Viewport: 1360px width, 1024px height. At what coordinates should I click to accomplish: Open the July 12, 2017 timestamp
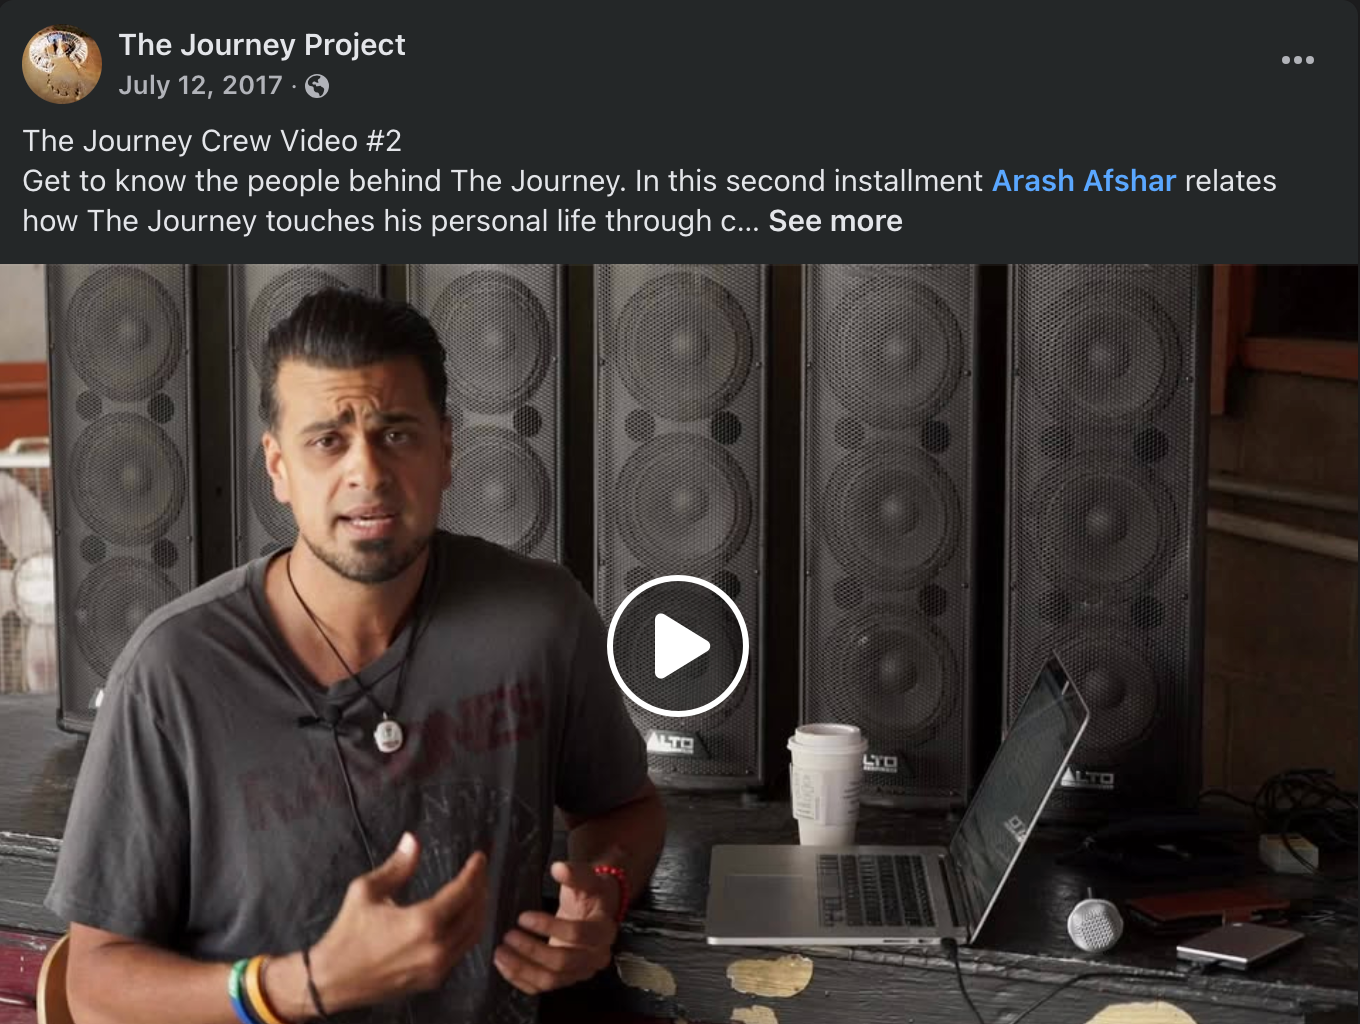pyautogui.click(x=200, y=86)
